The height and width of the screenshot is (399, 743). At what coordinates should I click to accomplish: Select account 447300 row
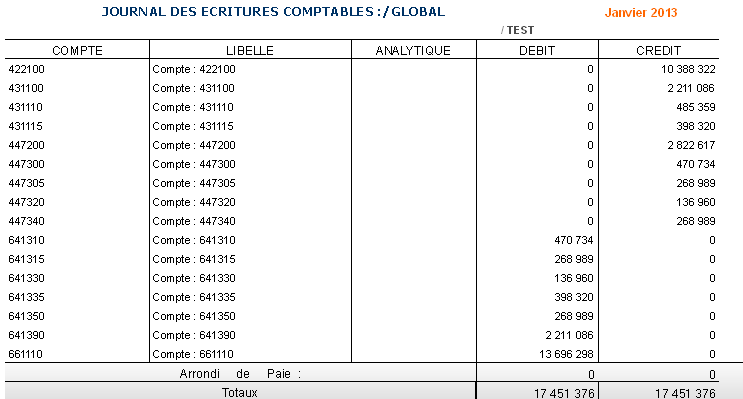[362, 164]
